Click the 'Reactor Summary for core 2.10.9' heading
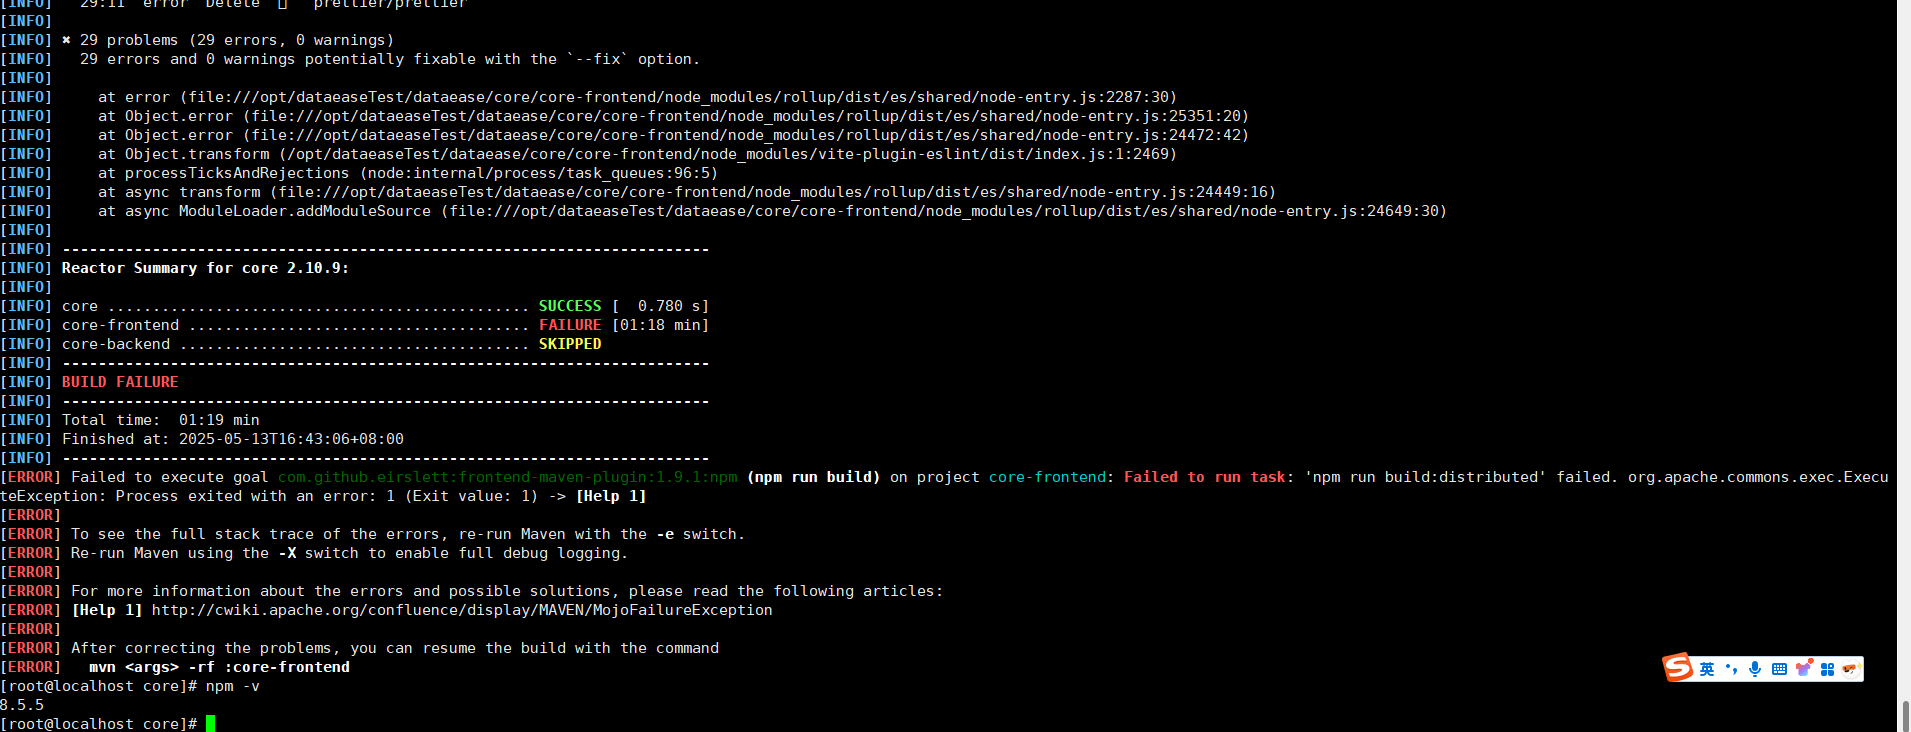The height and width of the screenshot is (732, 1911). coord(205,268)
